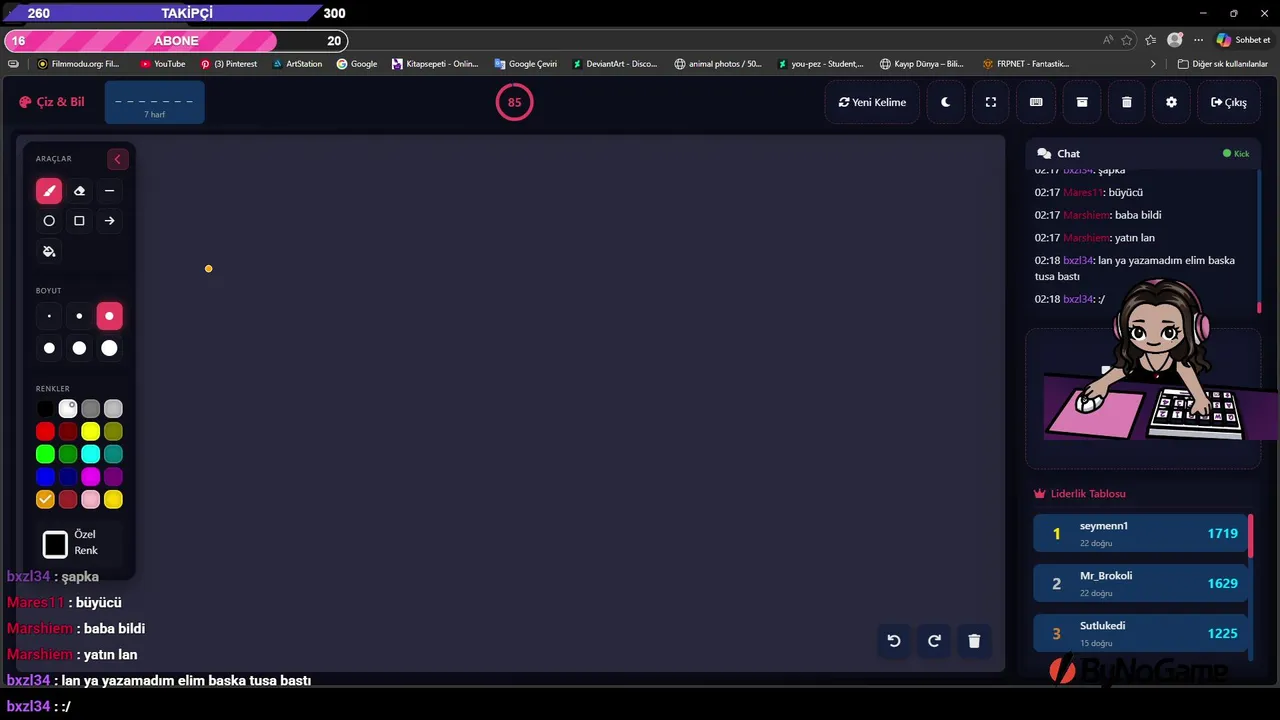
Task: Pick the checked orange color swatch
Action: [x=45, y=499]
